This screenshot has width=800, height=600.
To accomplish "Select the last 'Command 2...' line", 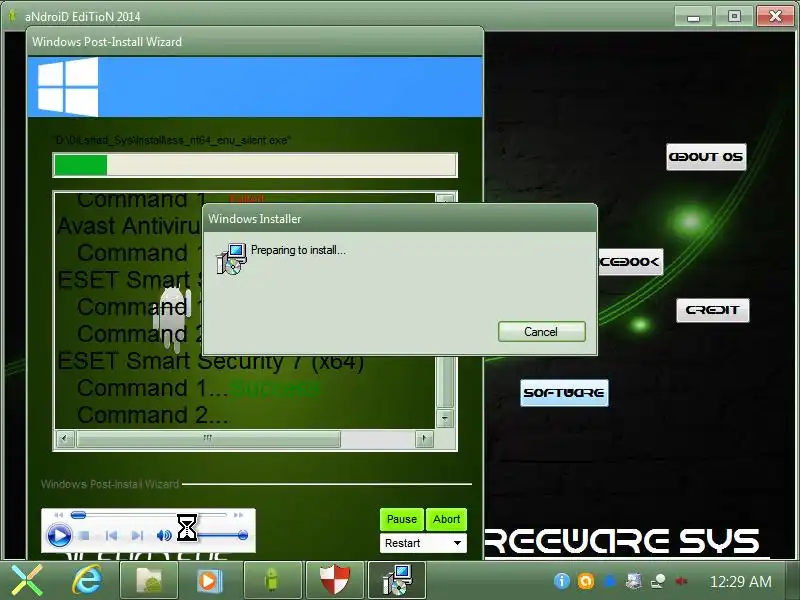I will pos(153,415).
